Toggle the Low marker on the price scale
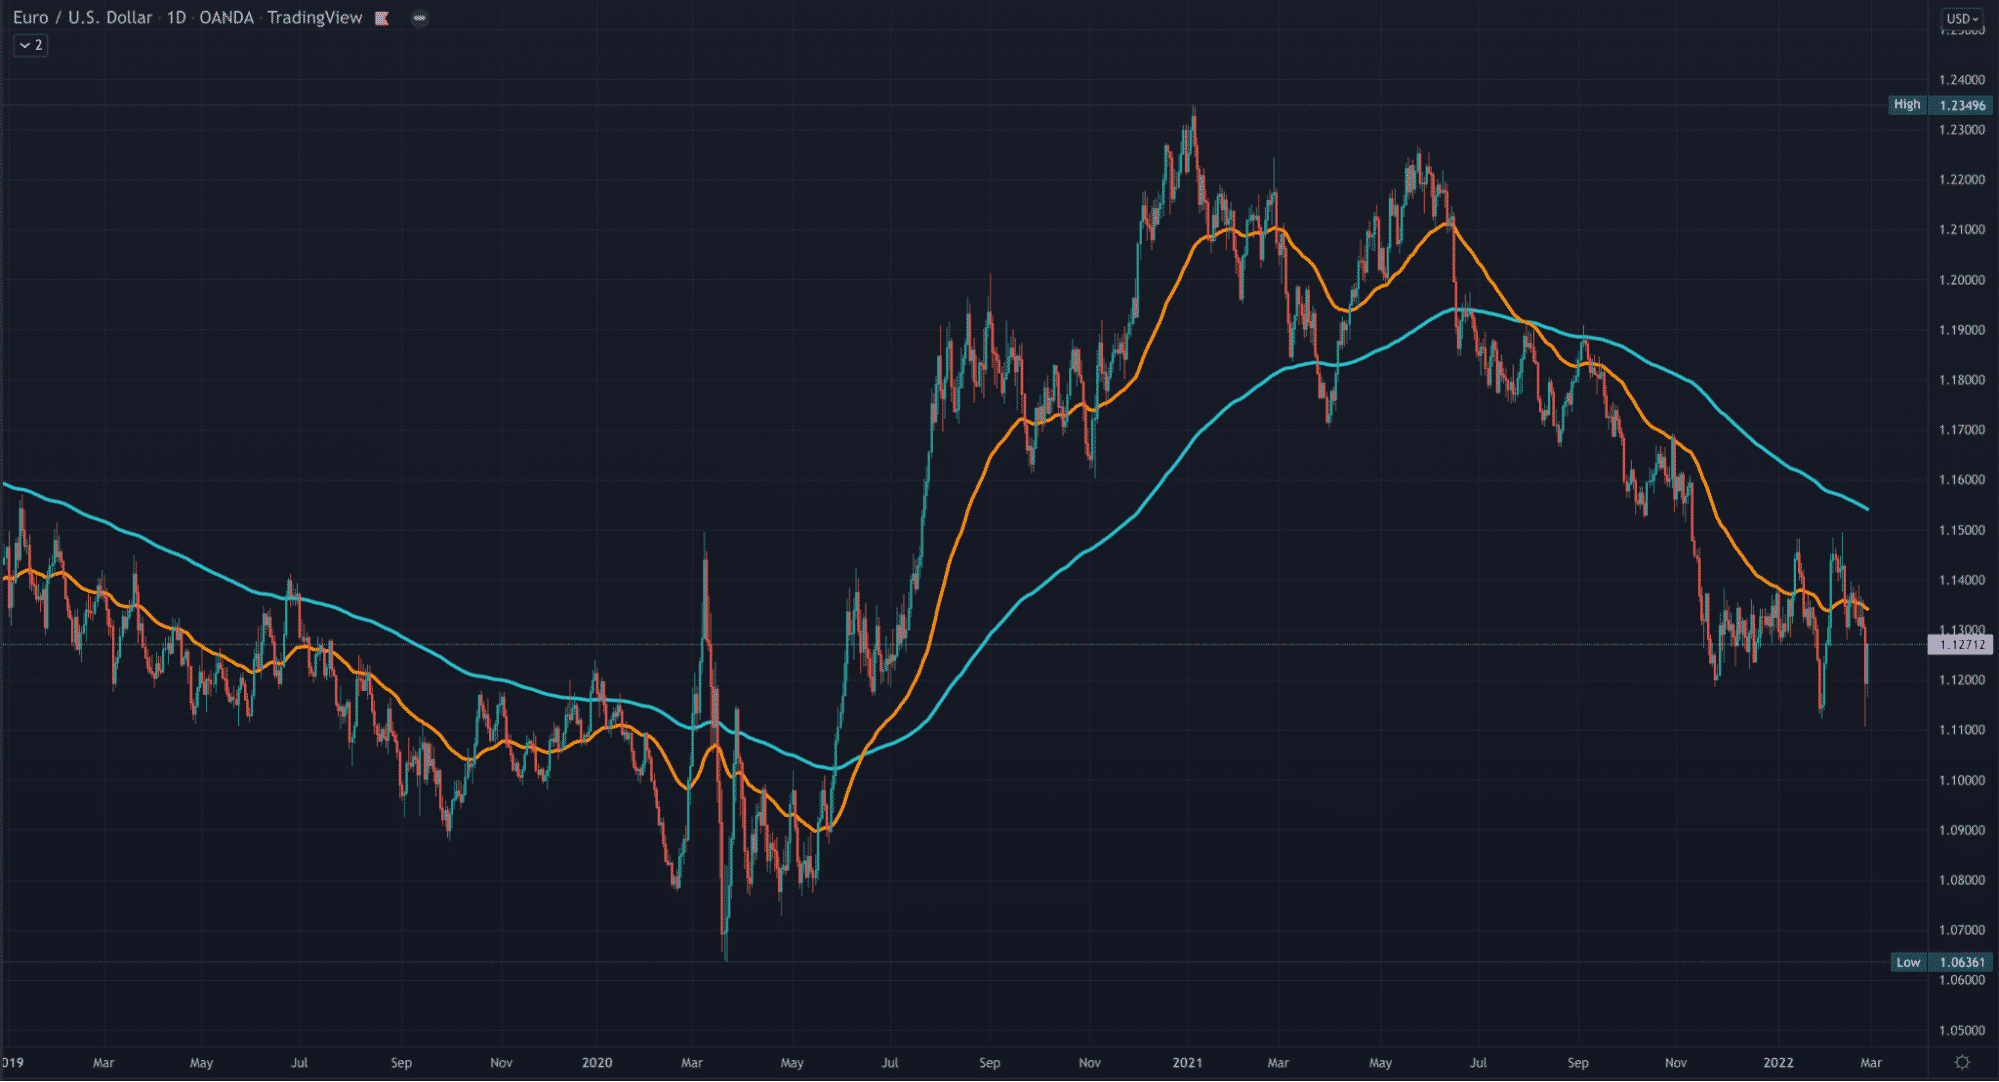 (1906, 961)
